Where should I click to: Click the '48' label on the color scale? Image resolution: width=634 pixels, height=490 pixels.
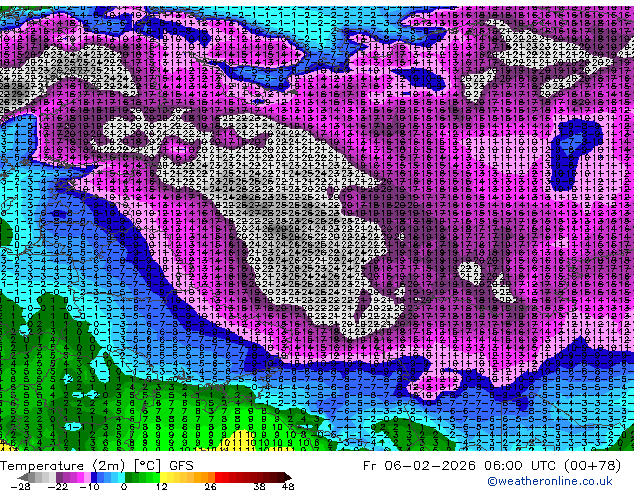click(x=288, y=486)
